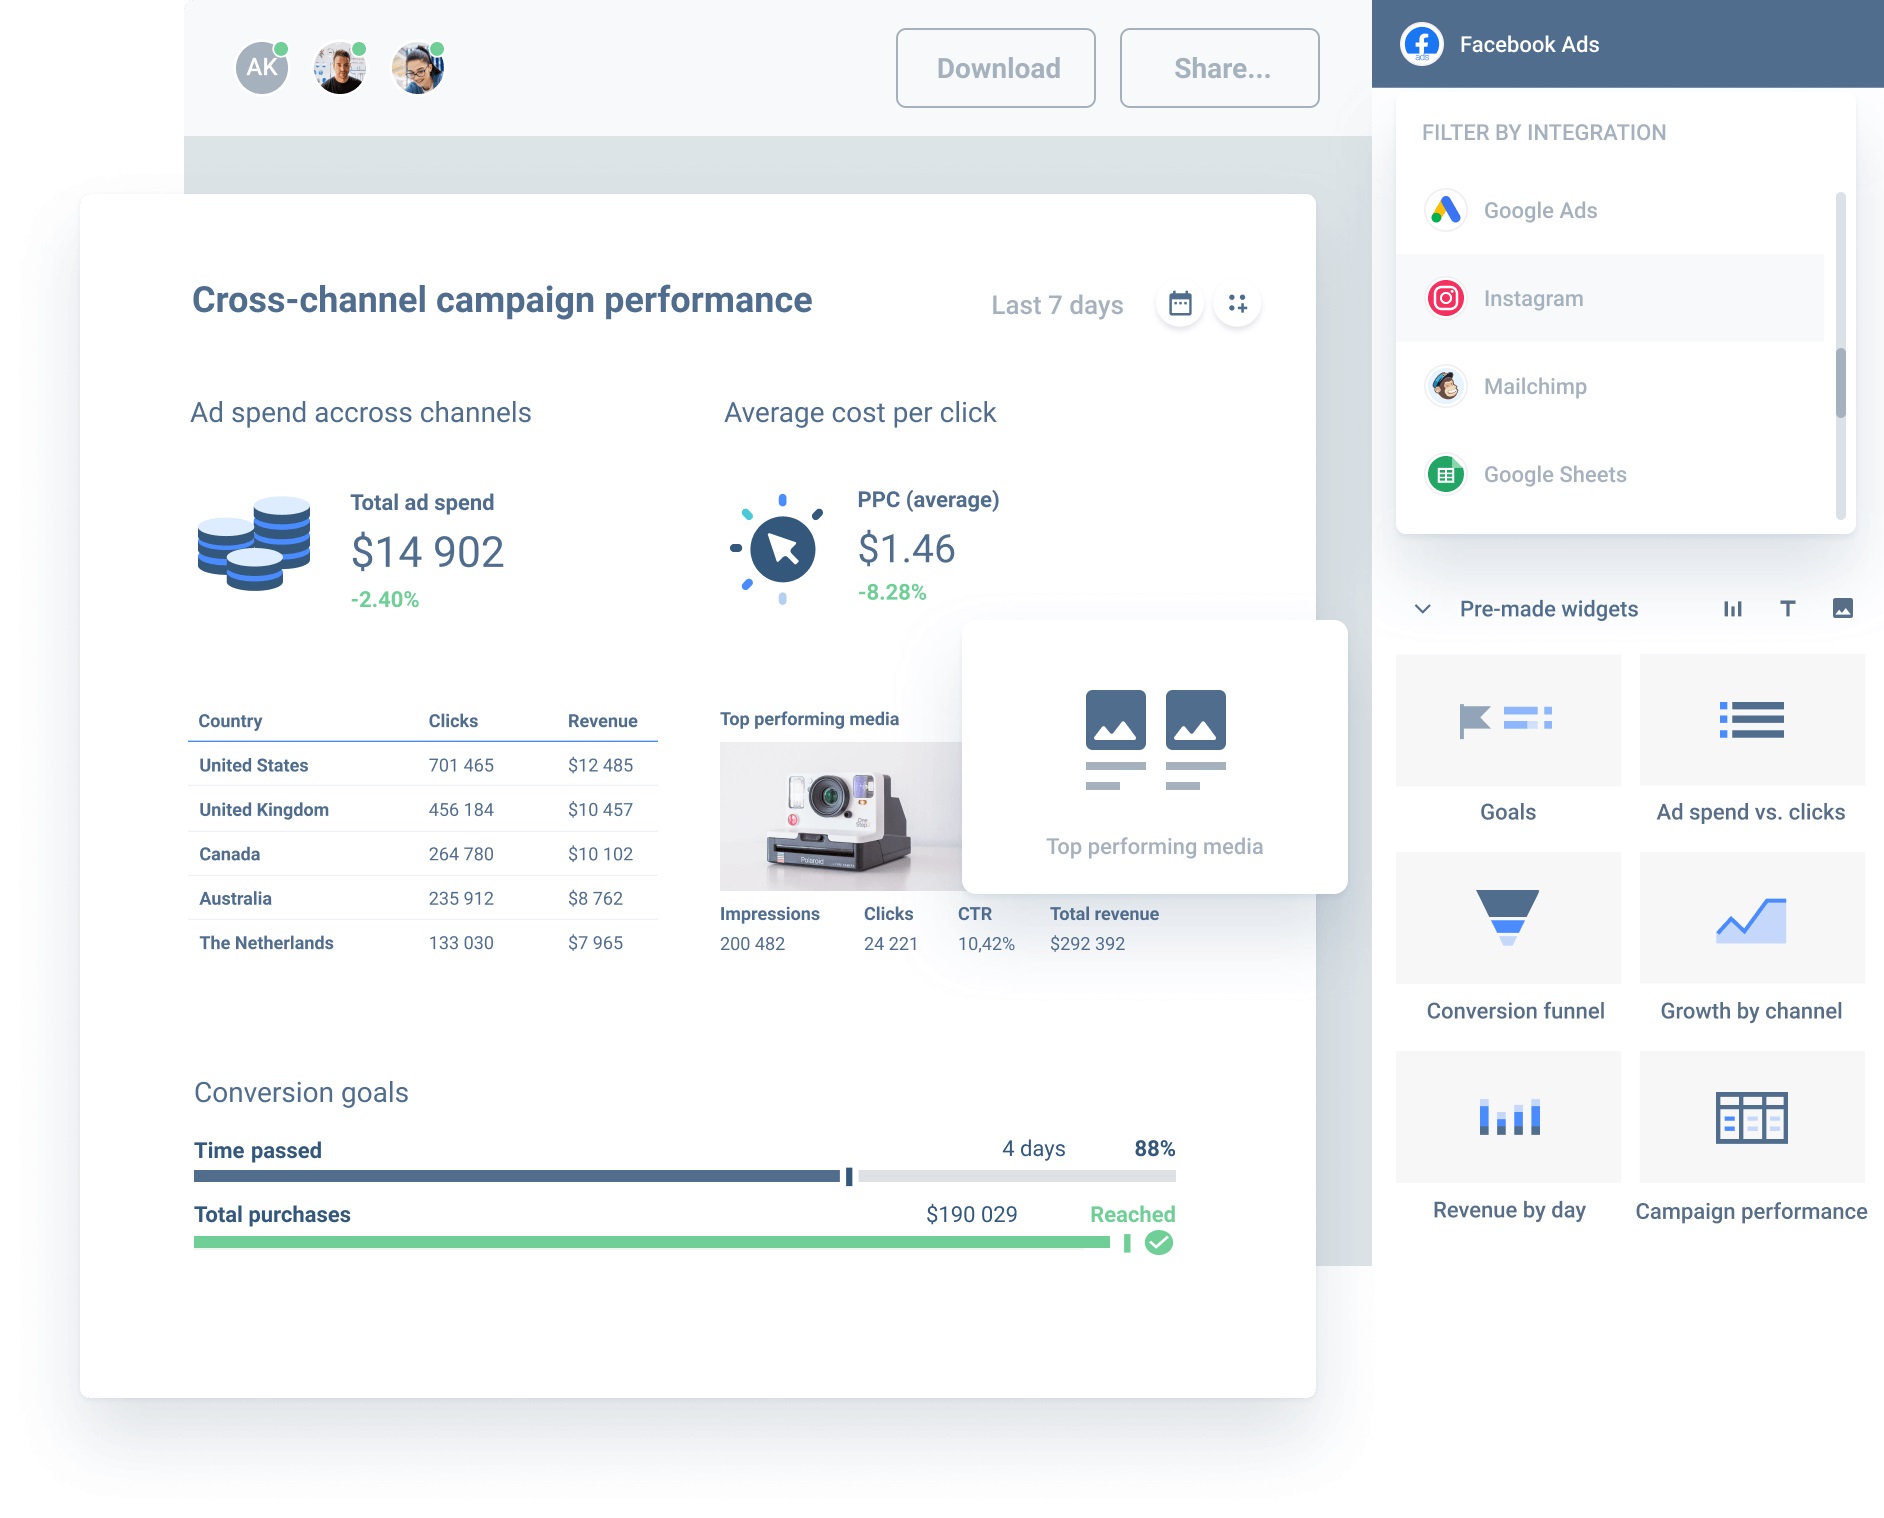1884x1518 pixels.
Task: Click the Mailchimp logo icon
Action: click(x=1446, y=386)
